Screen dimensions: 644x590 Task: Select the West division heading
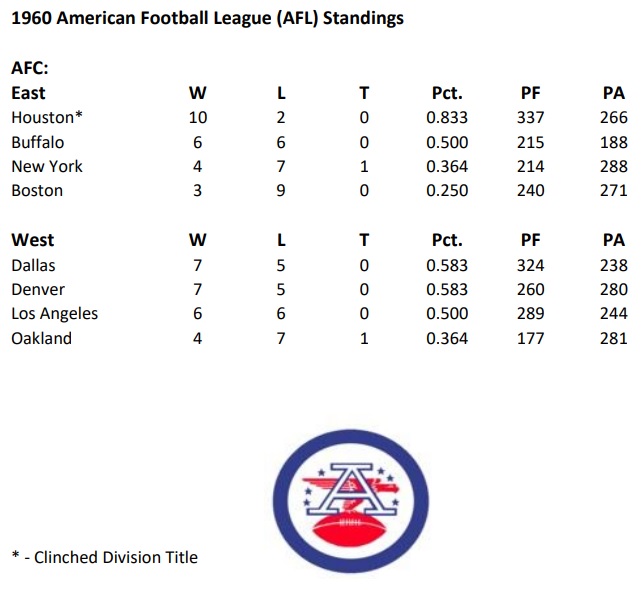coord(32,240)
